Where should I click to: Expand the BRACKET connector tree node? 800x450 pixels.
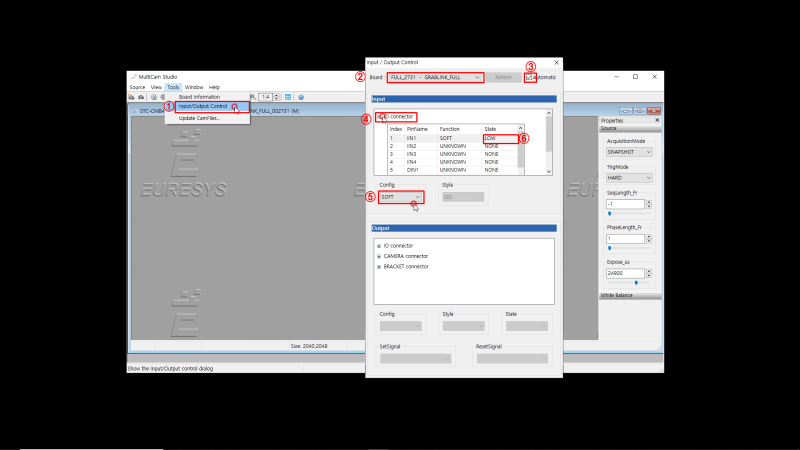point(379,267)
